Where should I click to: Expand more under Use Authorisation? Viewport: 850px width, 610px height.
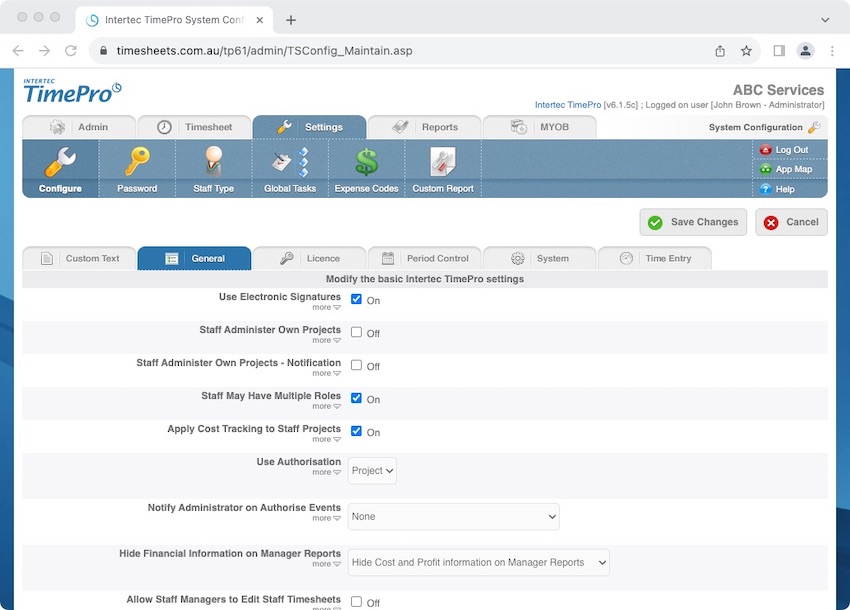(x=326, y=473)
